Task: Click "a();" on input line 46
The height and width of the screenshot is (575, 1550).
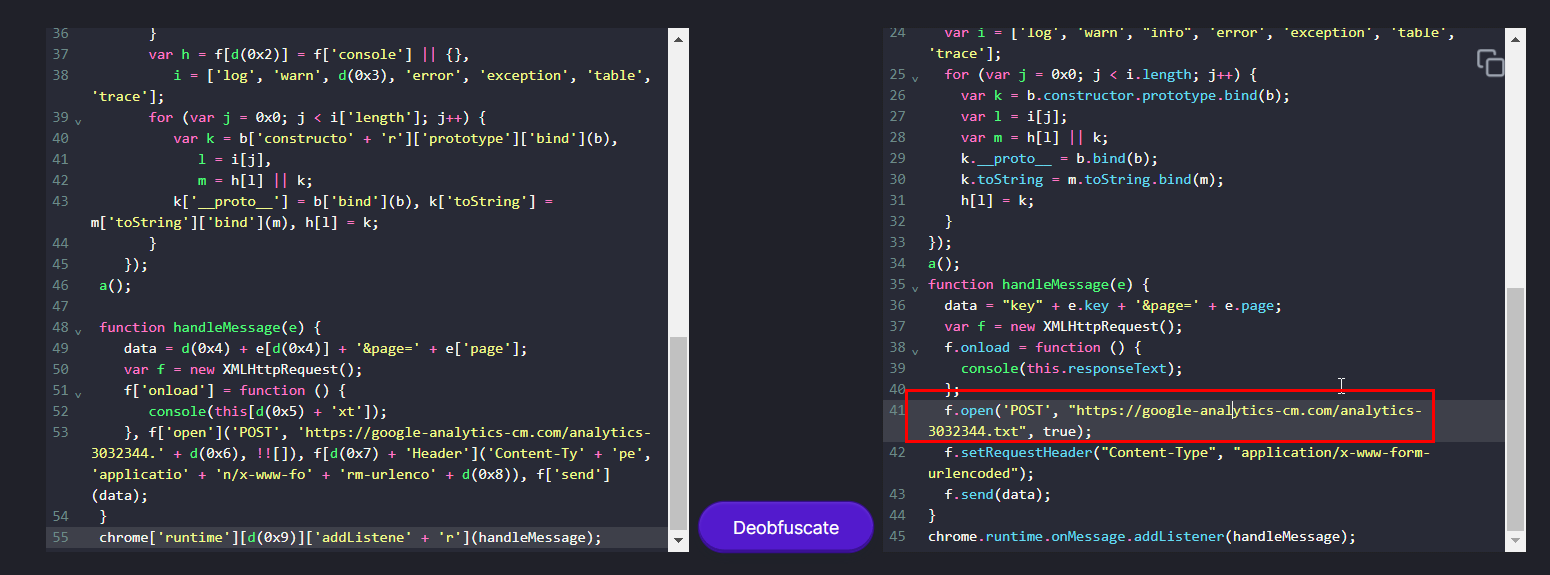Action: coord(115,285)
